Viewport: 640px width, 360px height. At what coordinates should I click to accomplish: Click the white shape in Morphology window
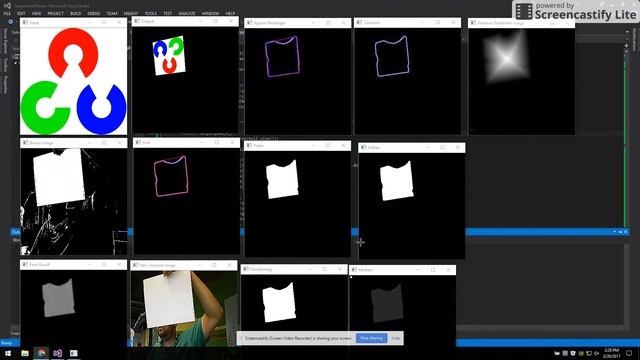point(279,302)
